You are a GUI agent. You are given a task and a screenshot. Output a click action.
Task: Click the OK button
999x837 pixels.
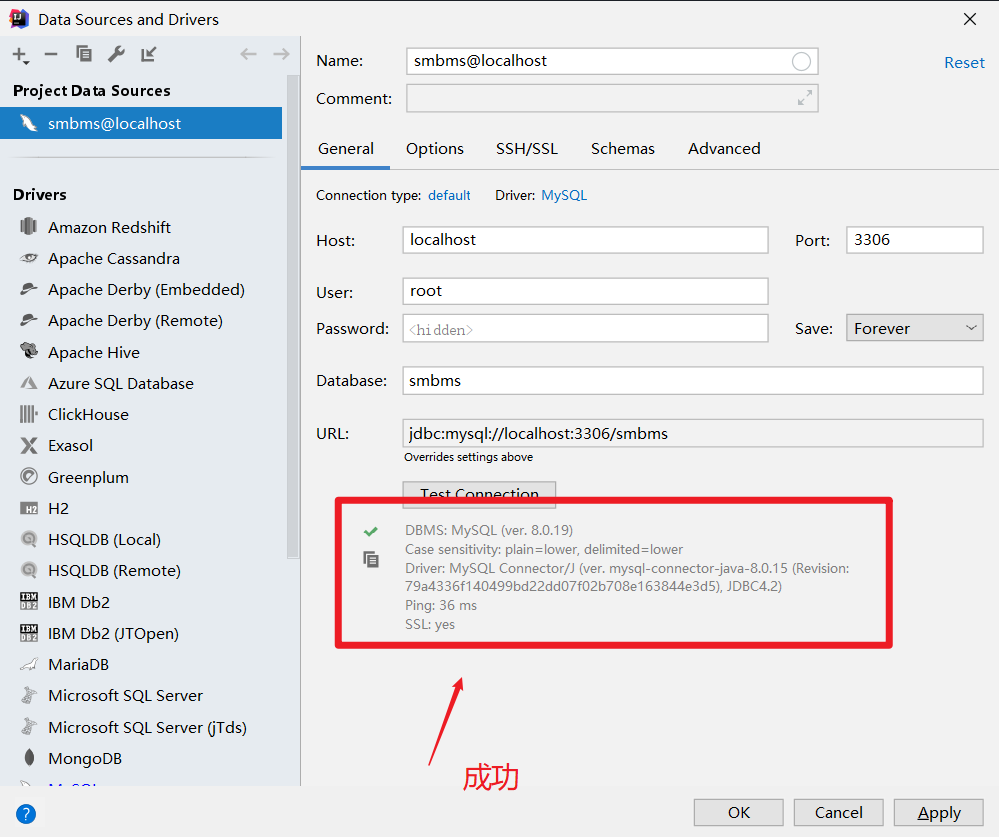pos(738,812)
